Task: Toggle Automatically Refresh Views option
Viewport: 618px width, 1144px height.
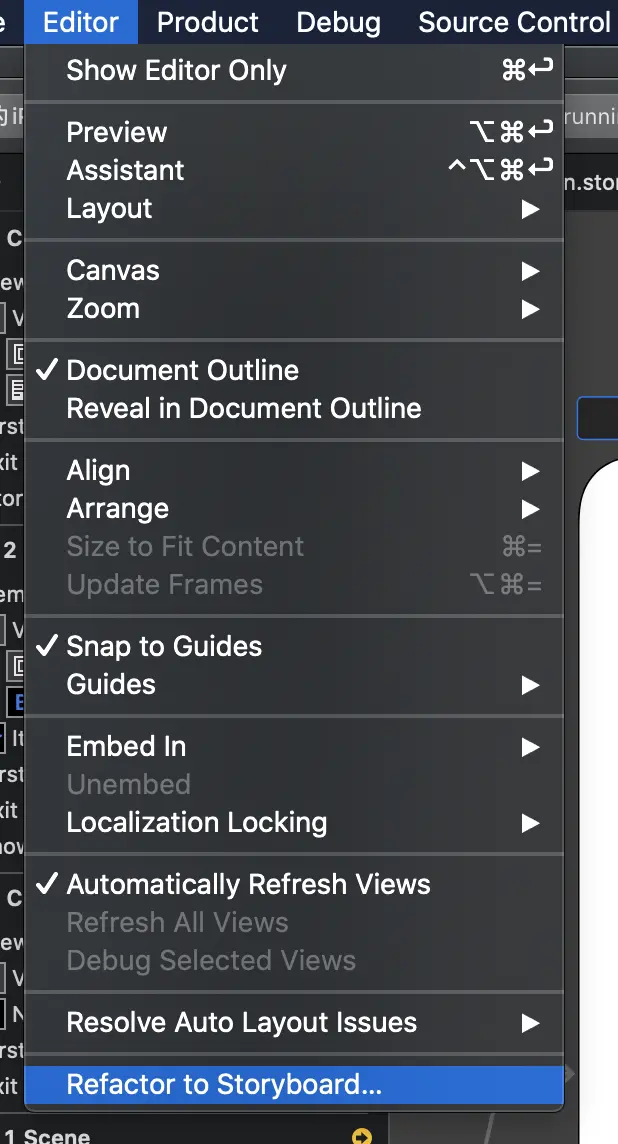Action: [x=248, y=884]
